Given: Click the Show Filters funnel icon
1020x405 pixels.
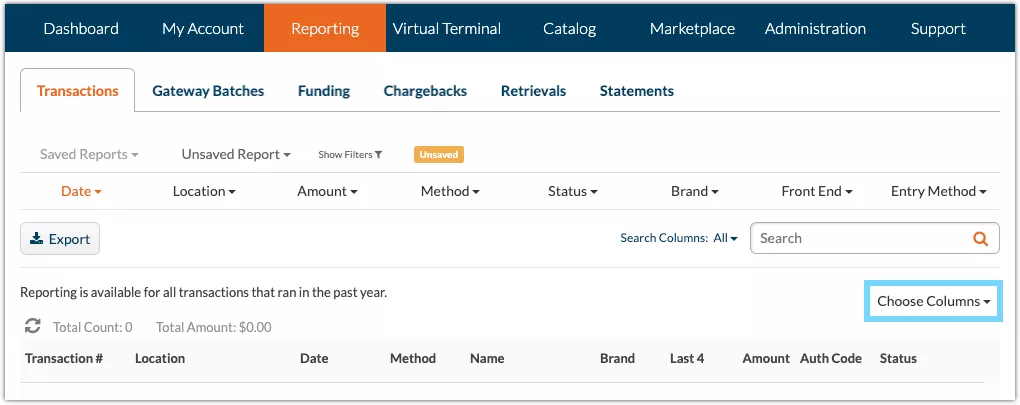Looking at the screenshot, I should click(x=379, y=155).
